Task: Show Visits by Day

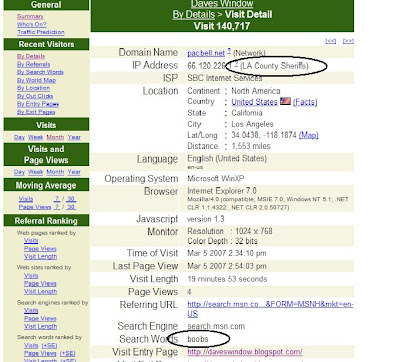Action: click(x=19, y=137)
